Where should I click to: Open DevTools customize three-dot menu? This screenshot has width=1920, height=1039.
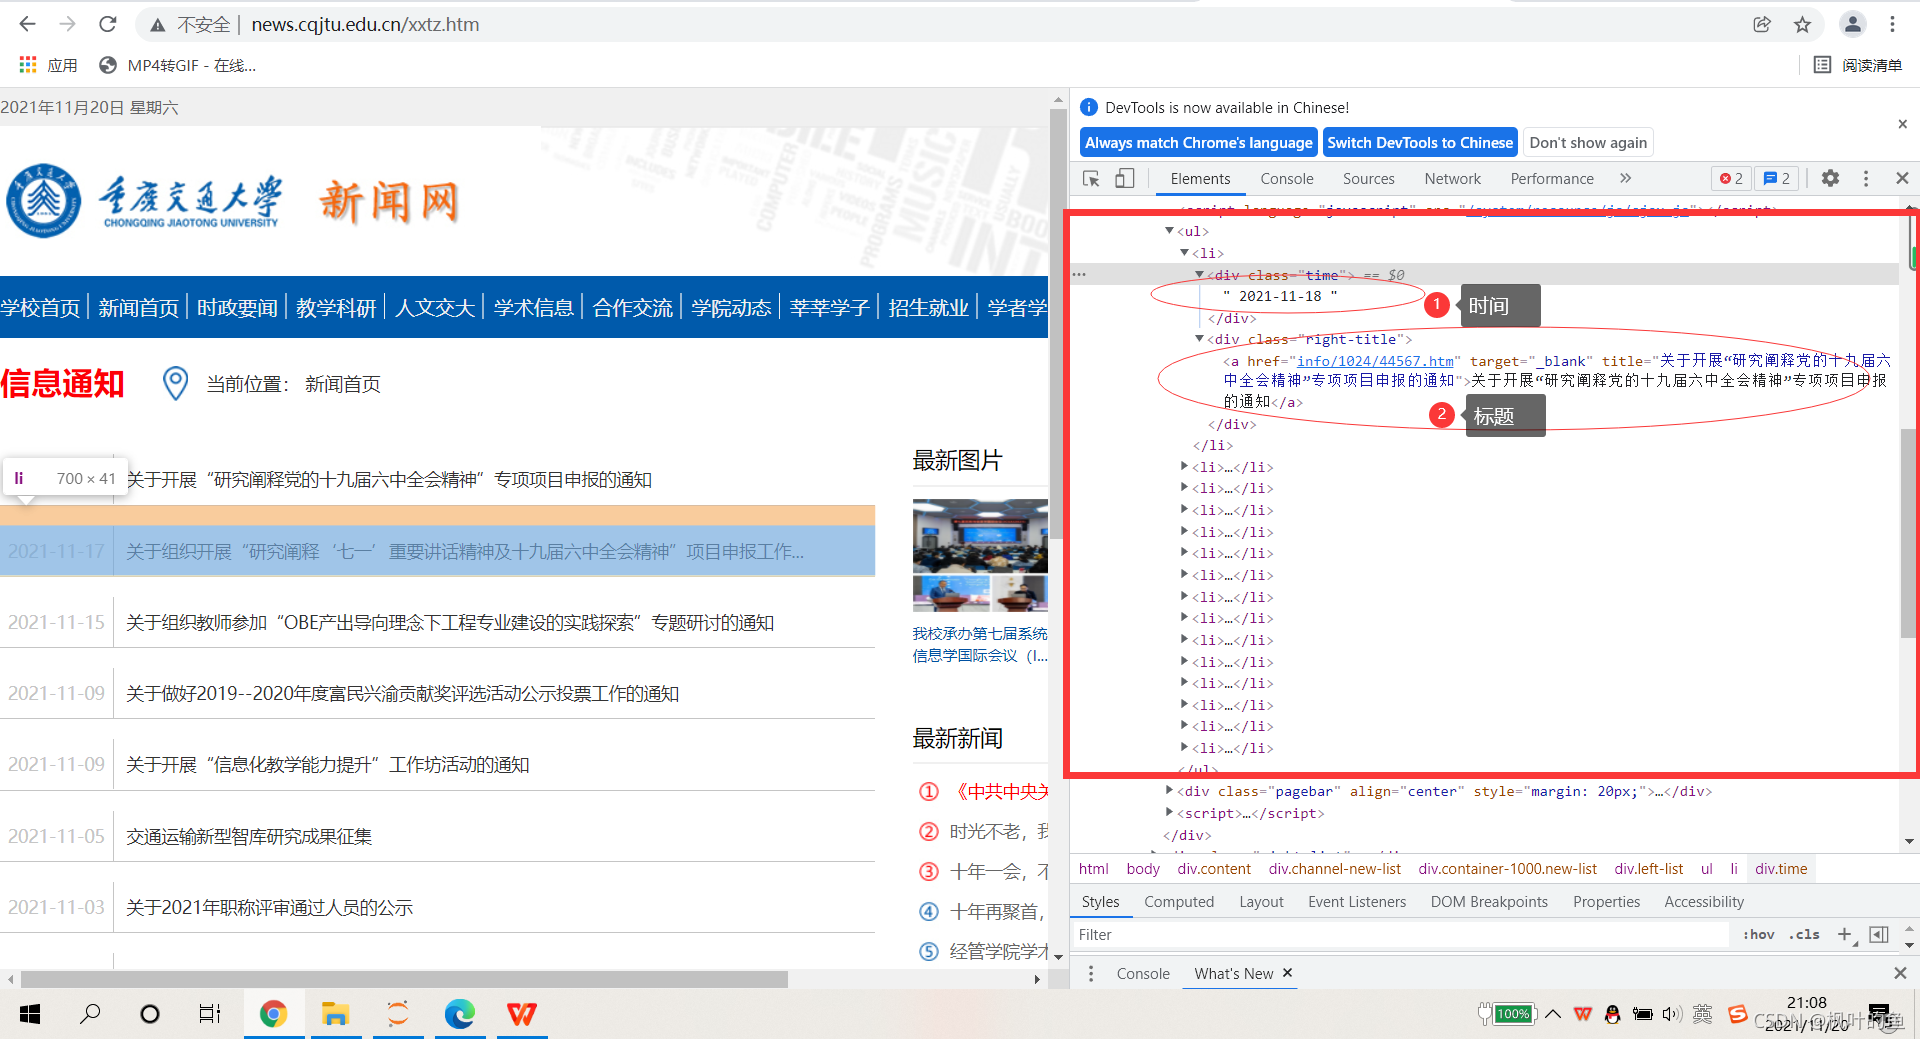point(1866,178)
